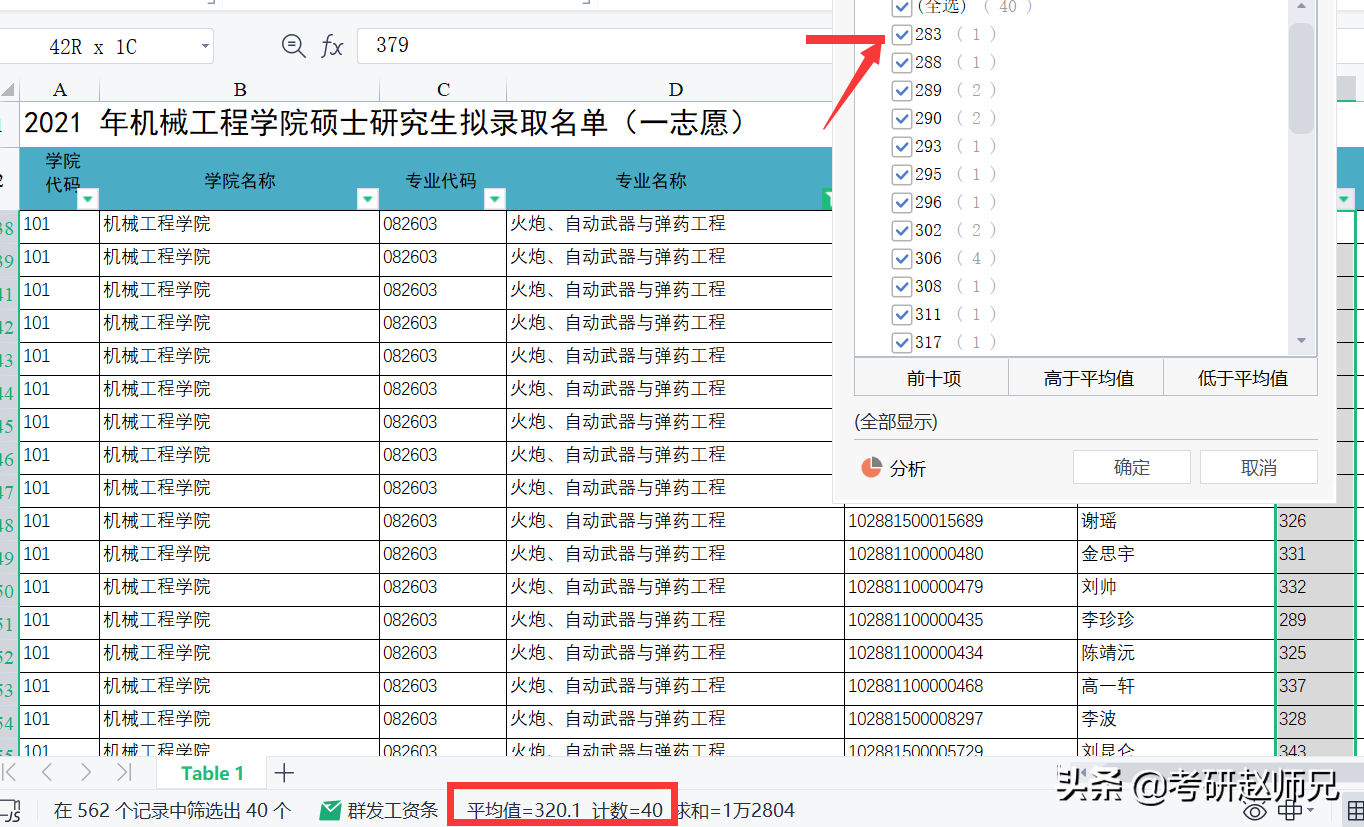1364x827 pixels.
Task: Open the formula editor via fx icon
Action: 331,45
